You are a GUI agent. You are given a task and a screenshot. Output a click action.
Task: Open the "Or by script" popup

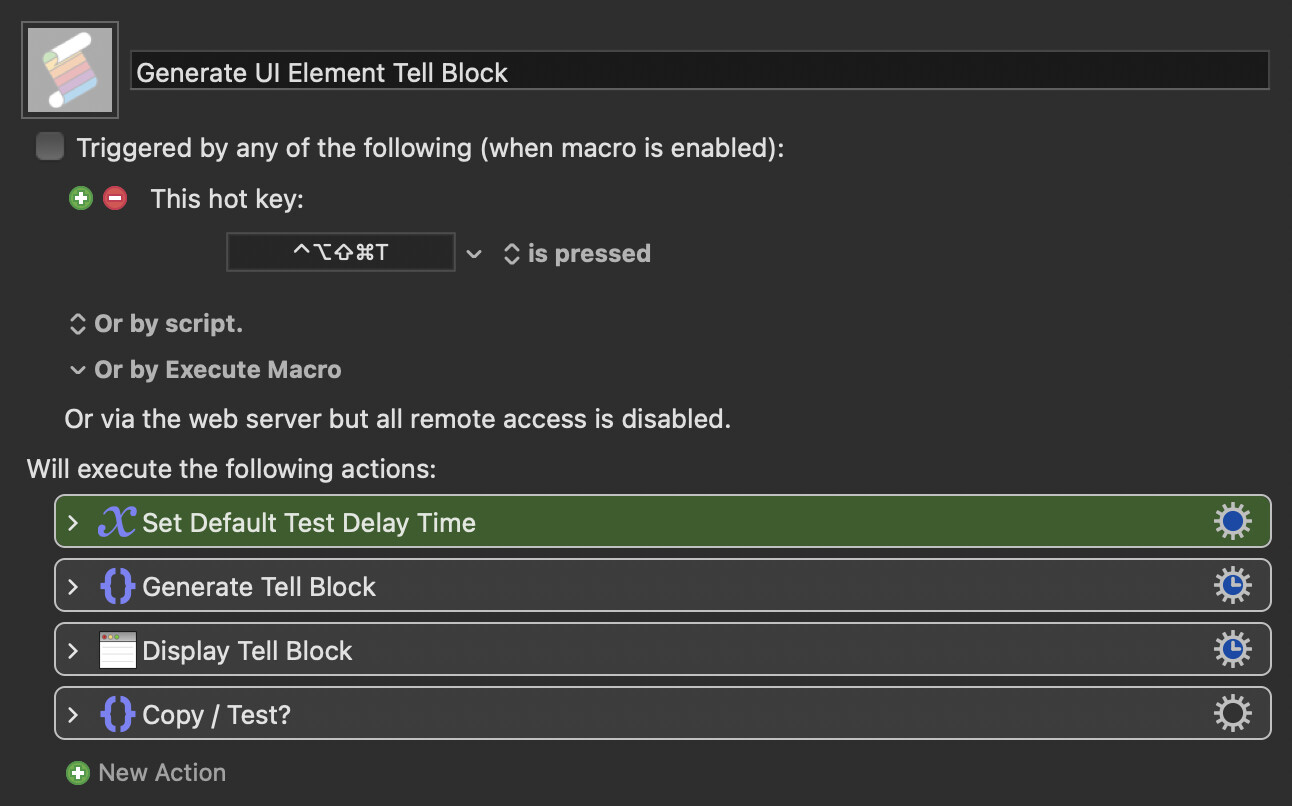155,324
